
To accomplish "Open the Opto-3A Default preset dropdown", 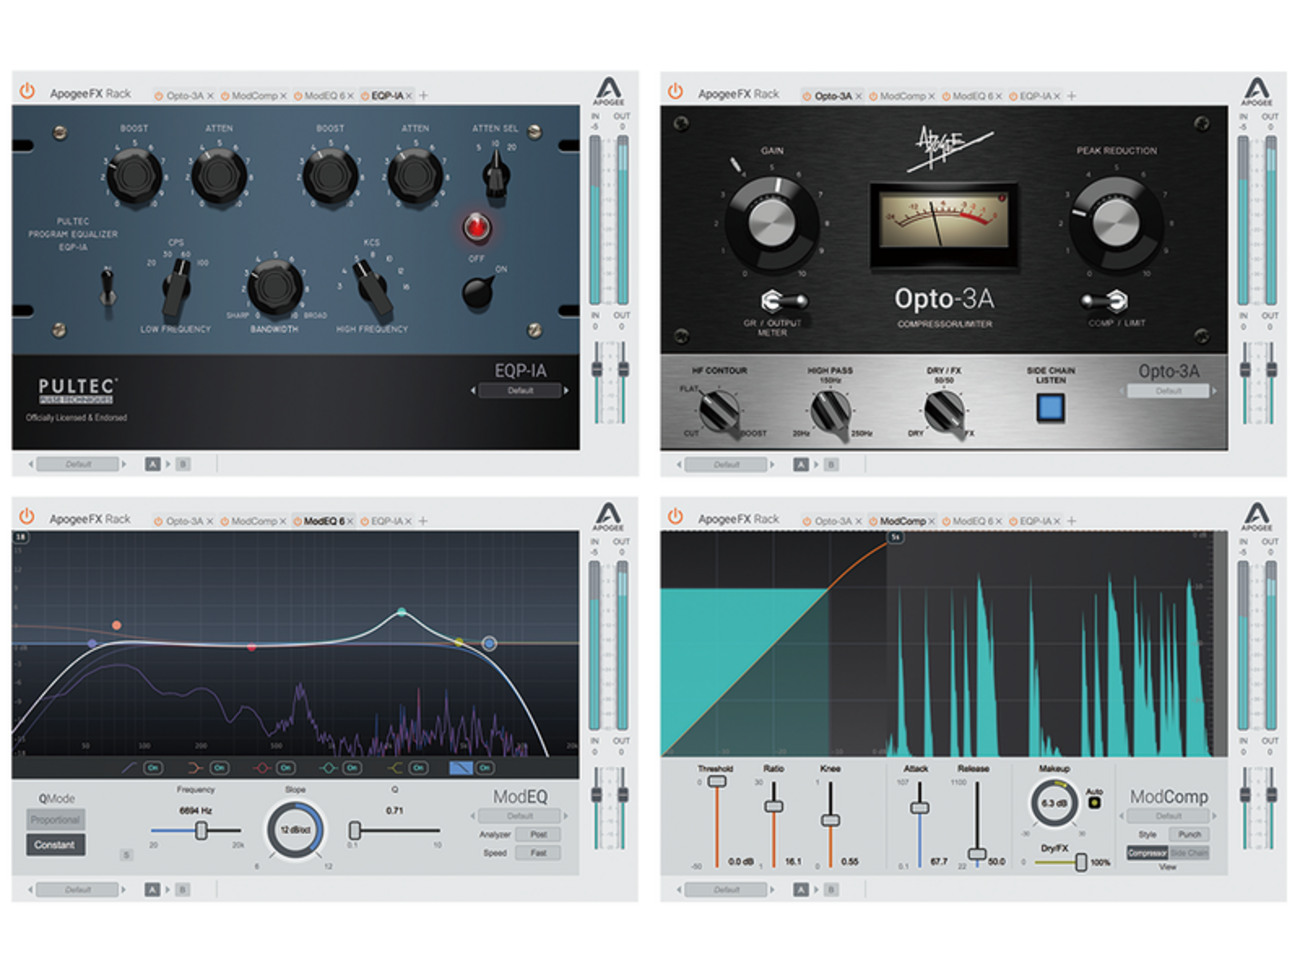I will [1168, 391].
